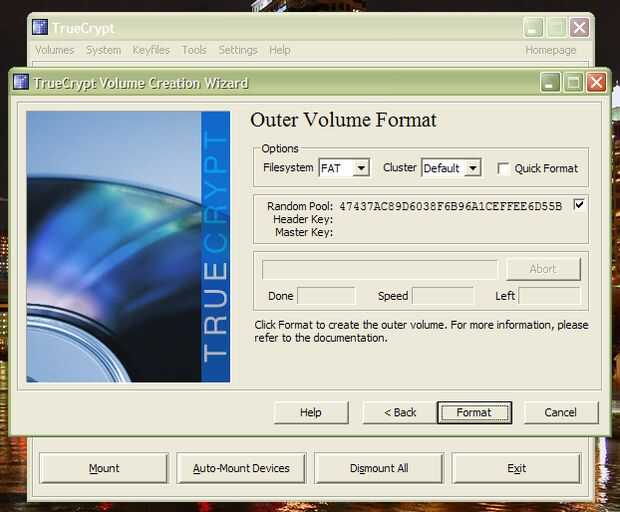
Task: Click the Exit button in TrueCrypt window
Action: pyautogui.click(x=516, y=468)
